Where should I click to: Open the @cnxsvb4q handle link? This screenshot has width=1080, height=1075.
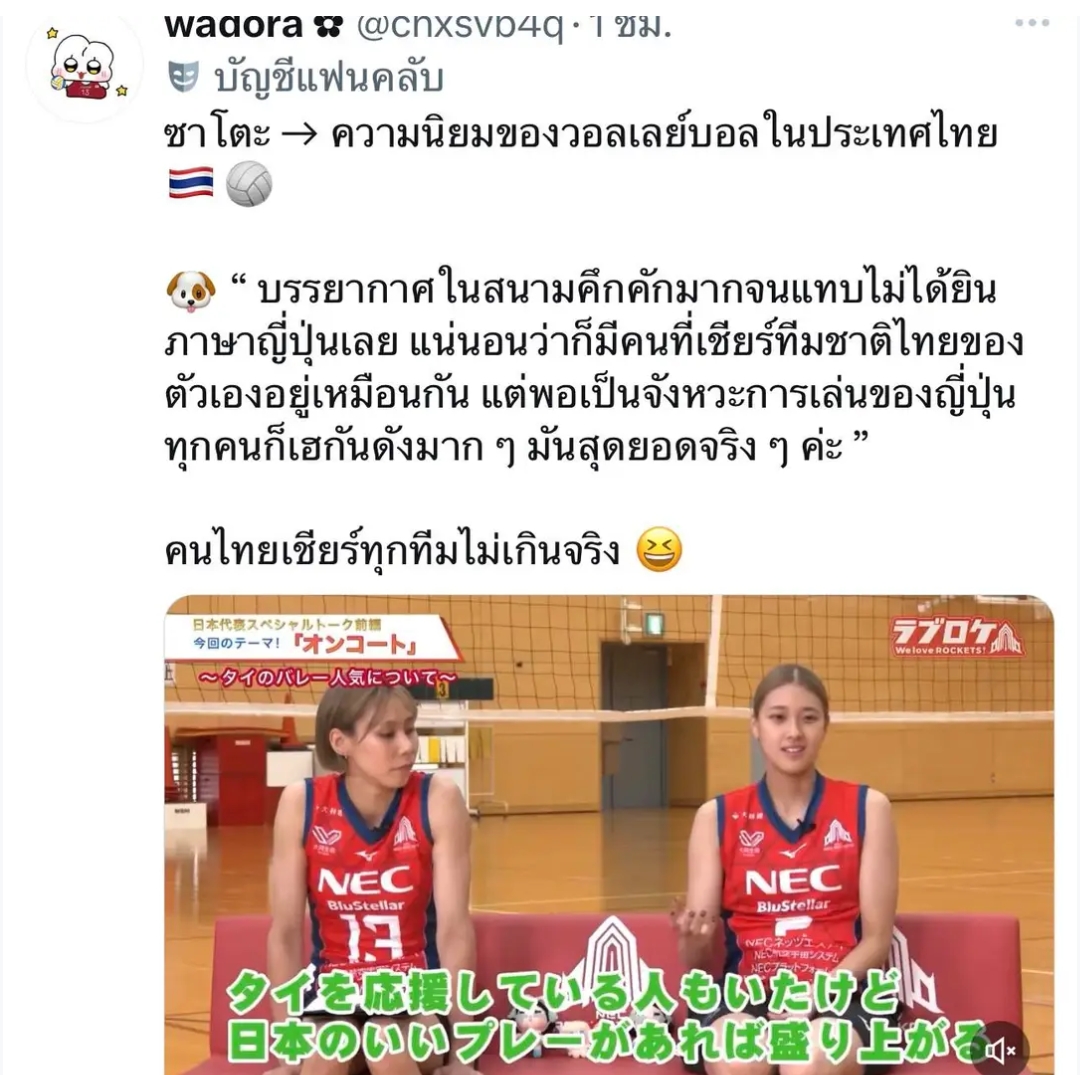point(459,28)
